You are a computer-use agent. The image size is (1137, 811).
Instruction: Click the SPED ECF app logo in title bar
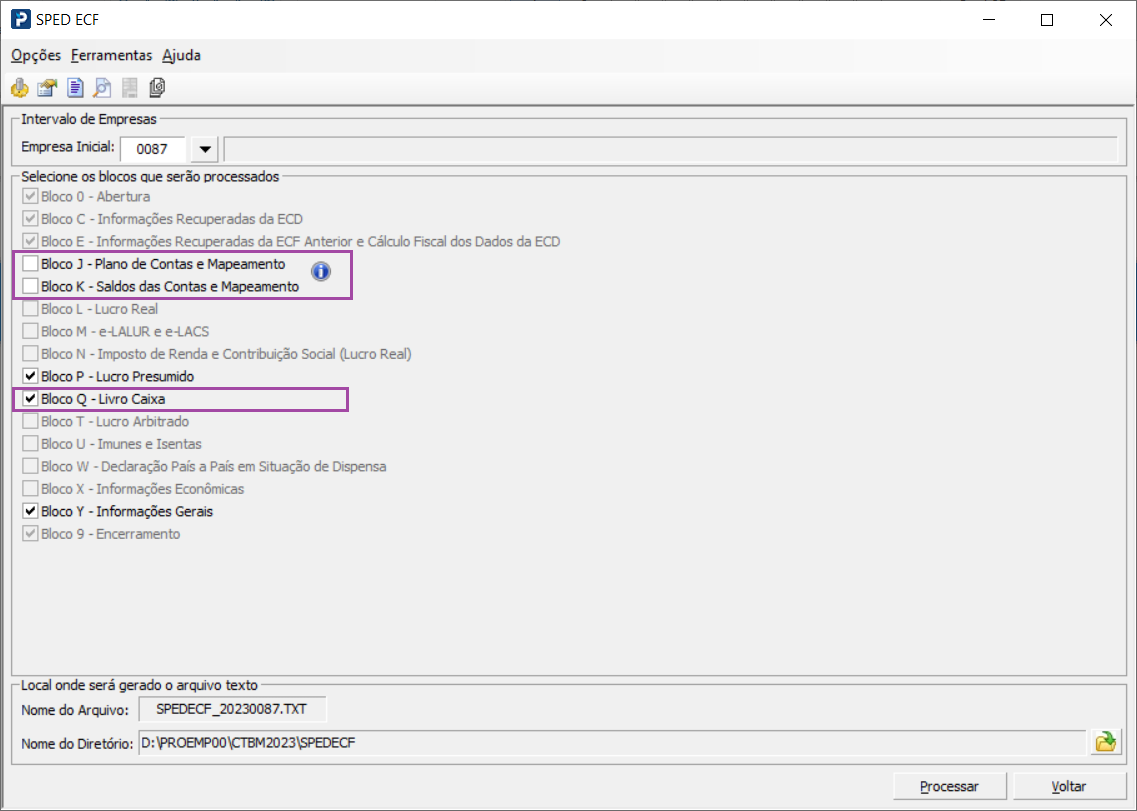click(20, 20)
